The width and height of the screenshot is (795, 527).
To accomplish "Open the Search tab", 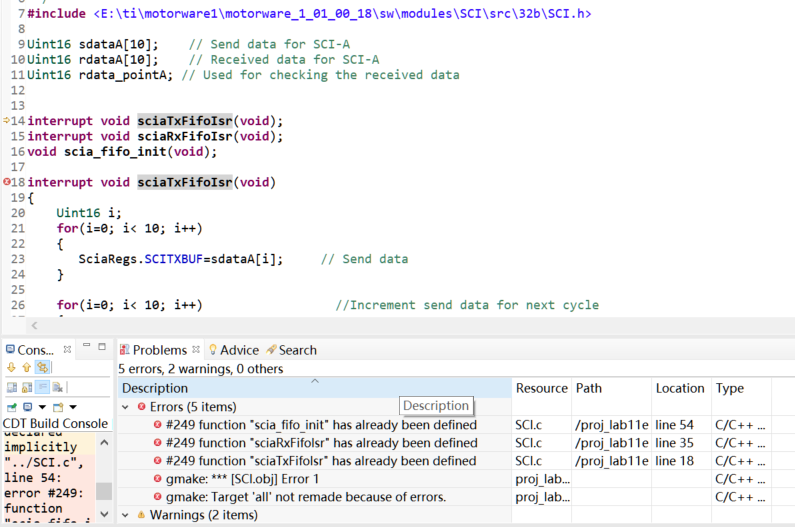I will (x=291, y=350).
